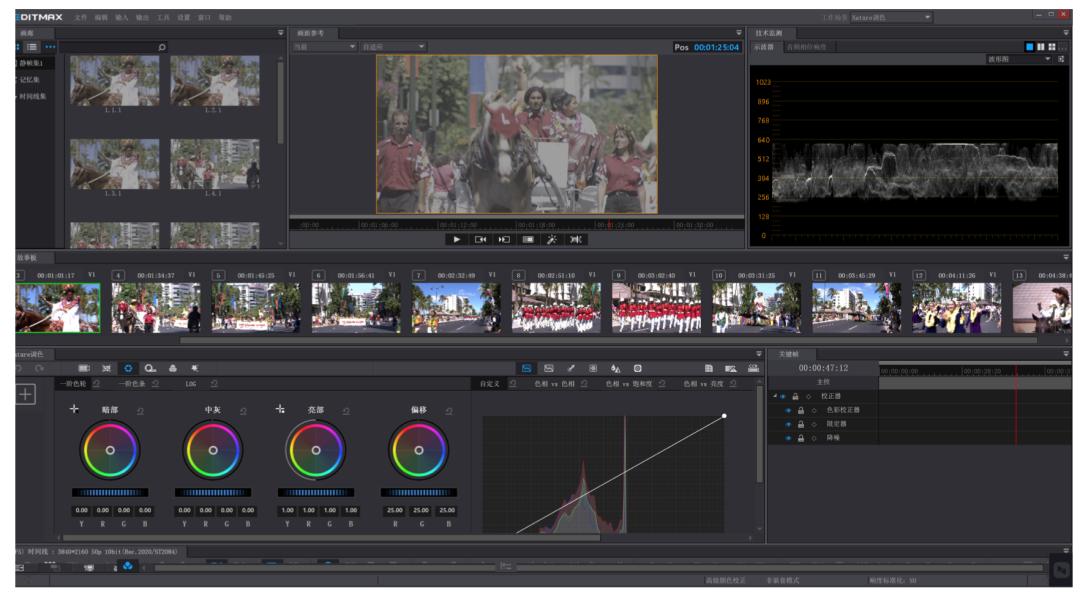Select the qualifier magnifier icon in grading toolbar

click(x=149, y=369)
